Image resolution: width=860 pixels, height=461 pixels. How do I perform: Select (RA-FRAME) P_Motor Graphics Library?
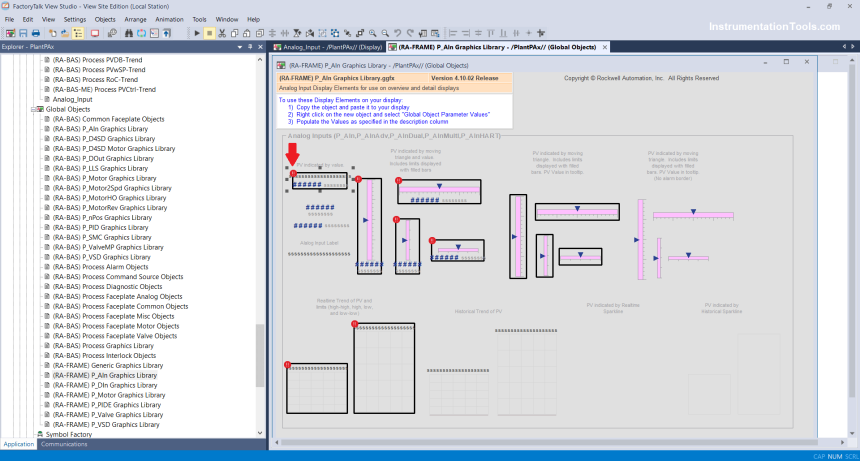(x=109, y=395)
